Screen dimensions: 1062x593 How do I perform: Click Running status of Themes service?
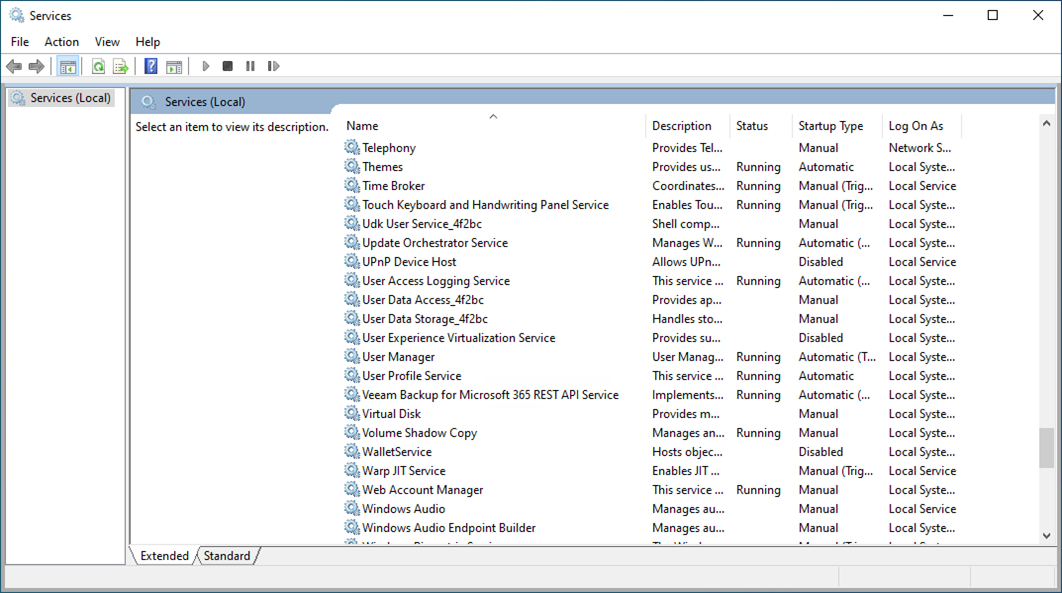click(x=758, y=167)
